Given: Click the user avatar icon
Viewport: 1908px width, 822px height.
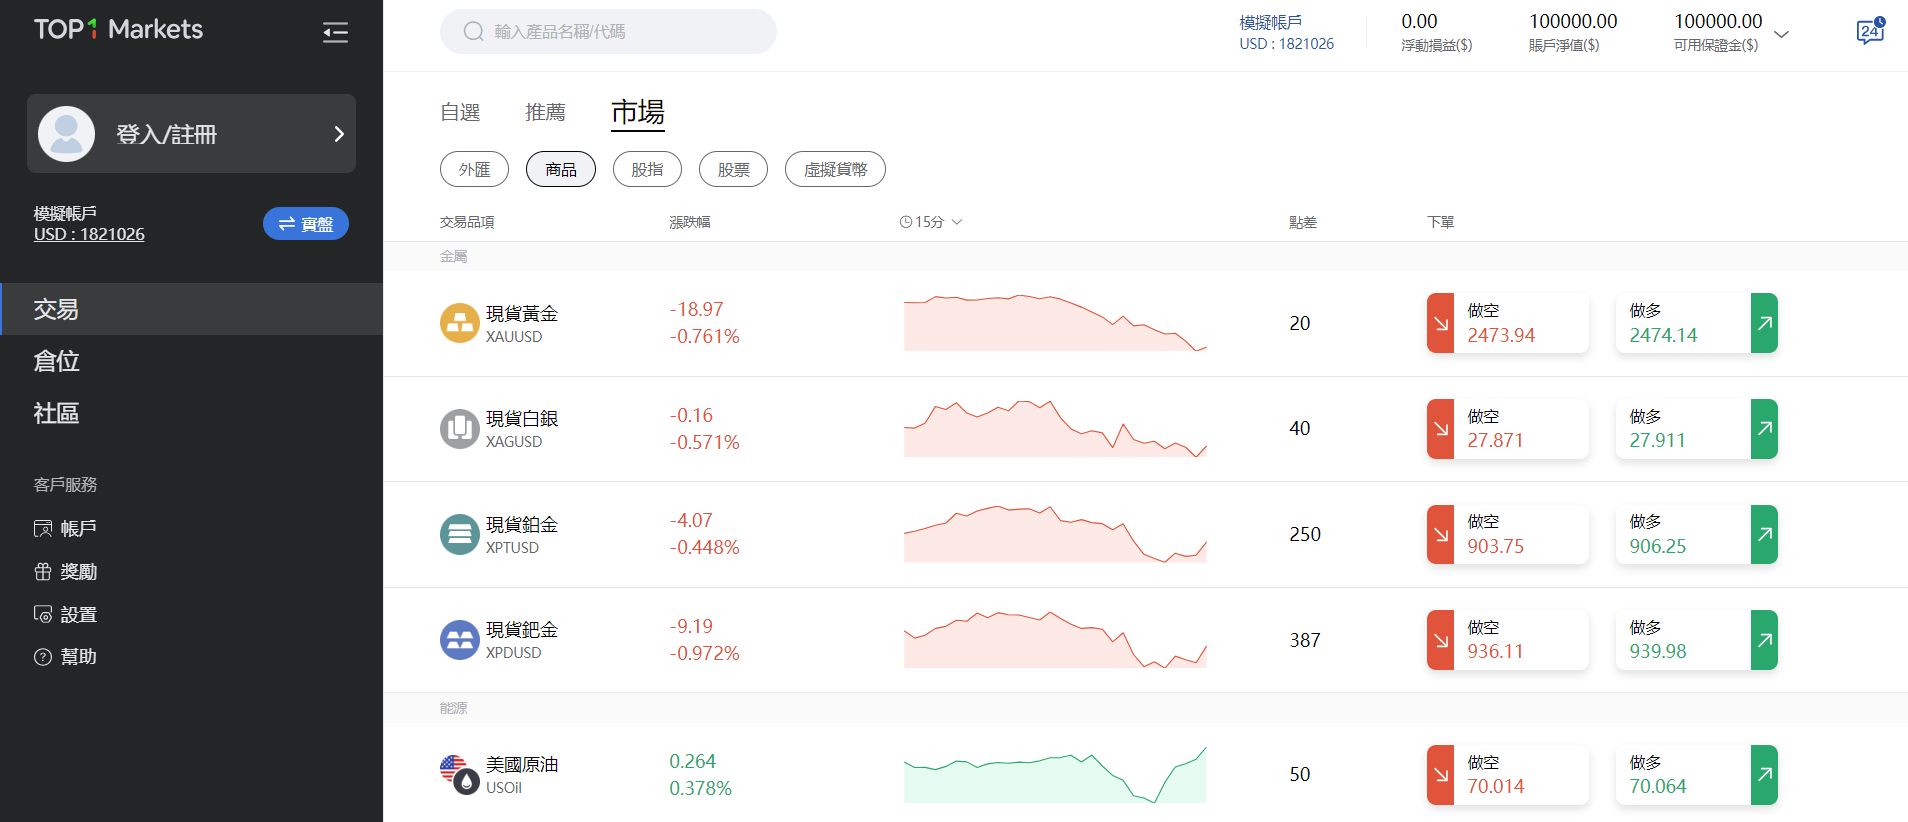Looking at the screenshot, I should [x=66, y=134].
